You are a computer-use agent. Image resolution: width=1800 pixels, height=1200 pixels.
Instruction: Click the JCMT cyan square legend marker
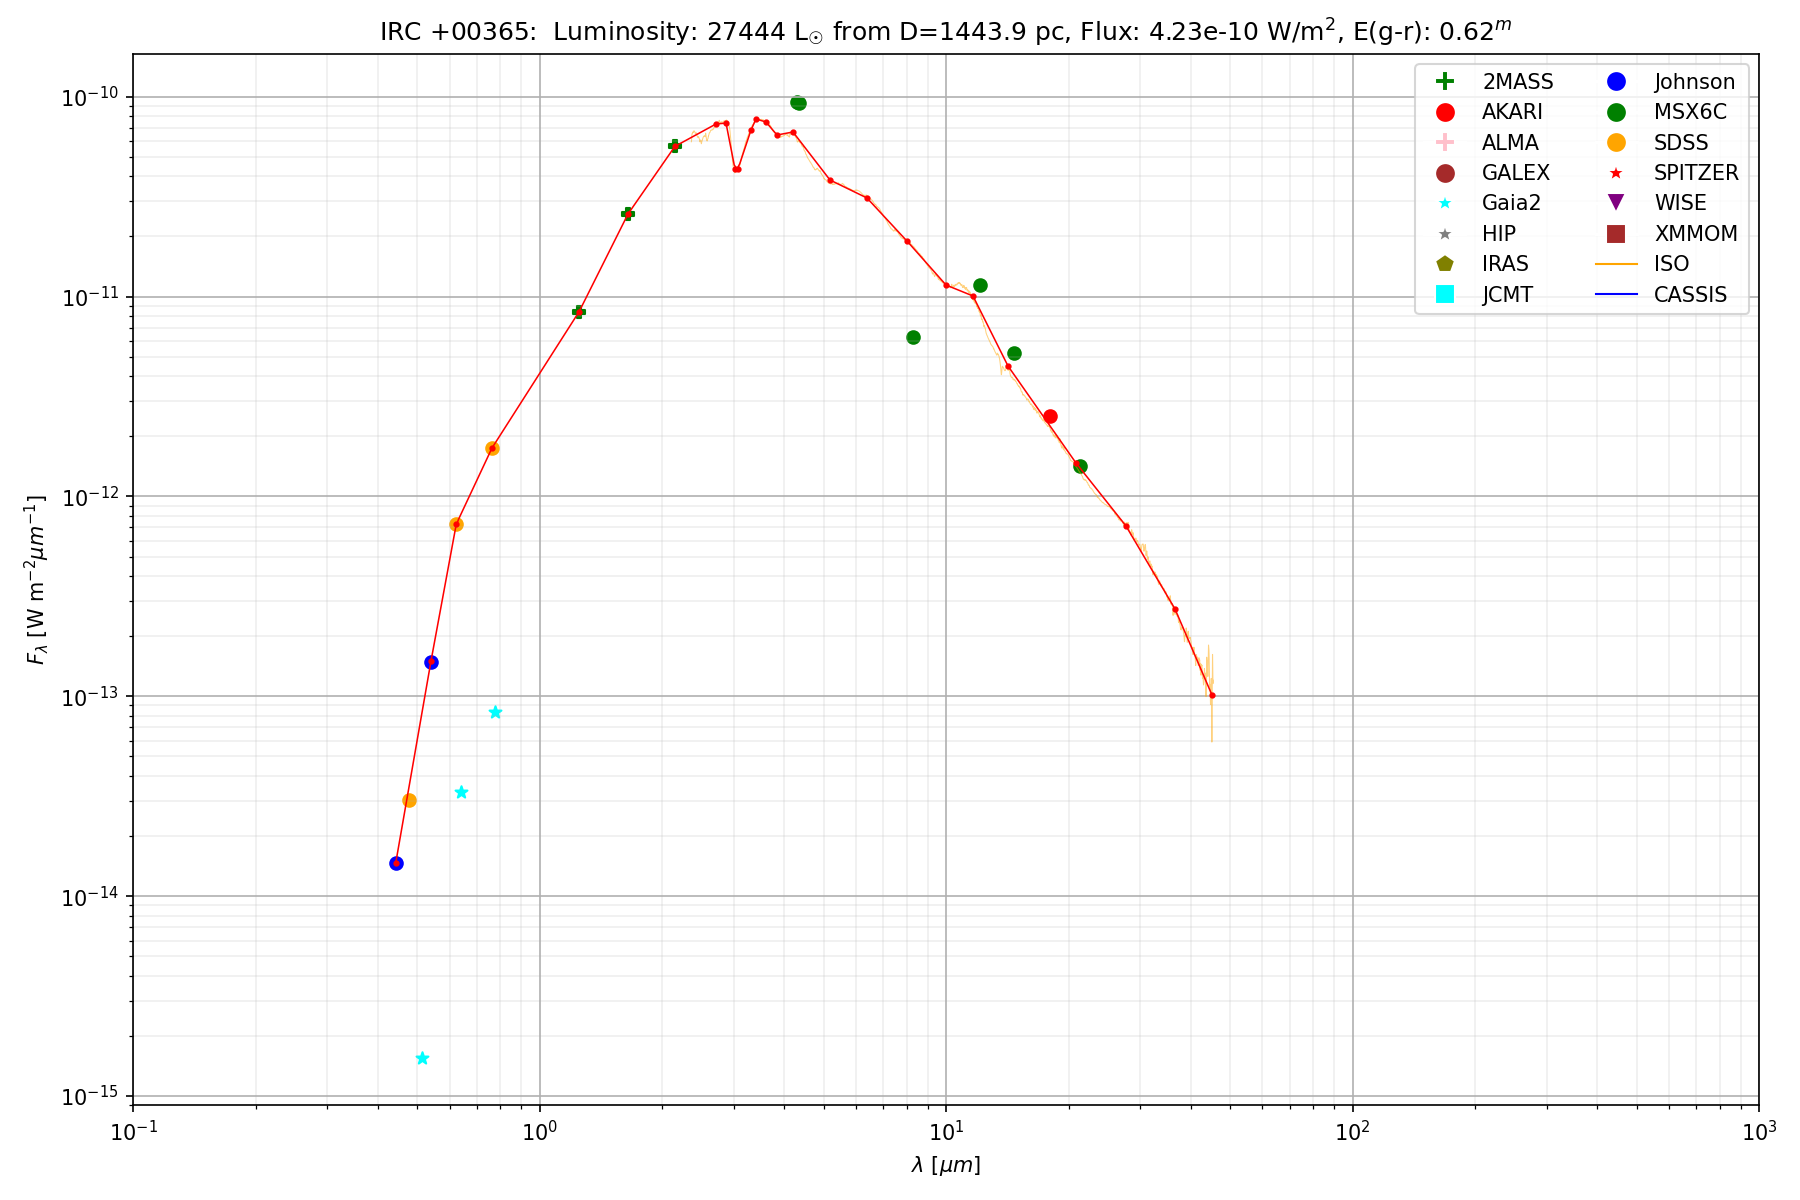(1444, 294)
